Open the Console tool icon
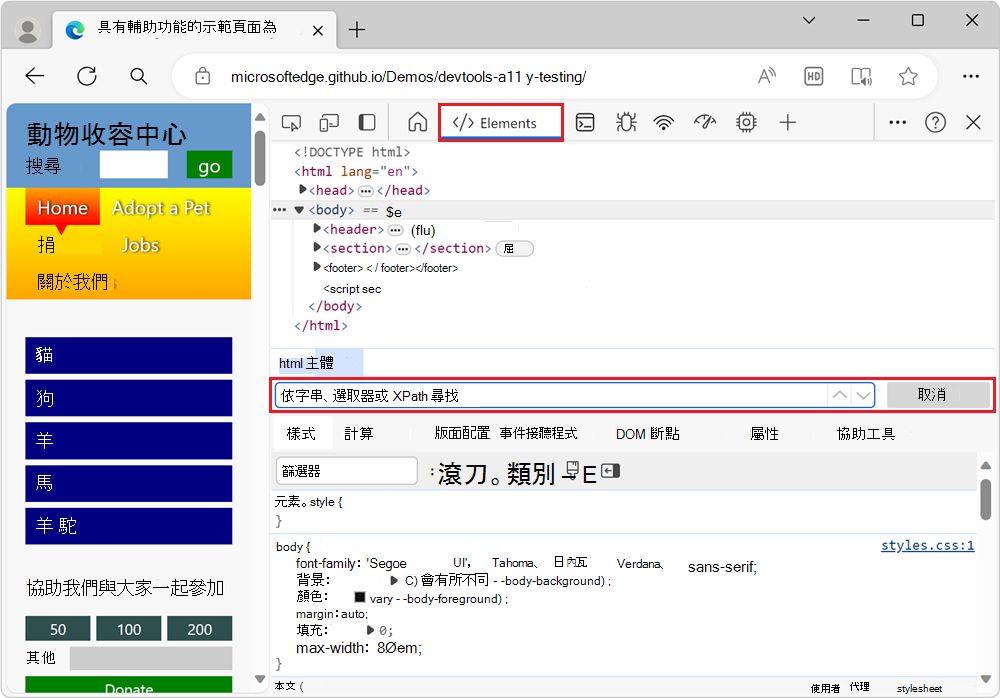This screenshot has height=698, width=1000. click(585, 122)
